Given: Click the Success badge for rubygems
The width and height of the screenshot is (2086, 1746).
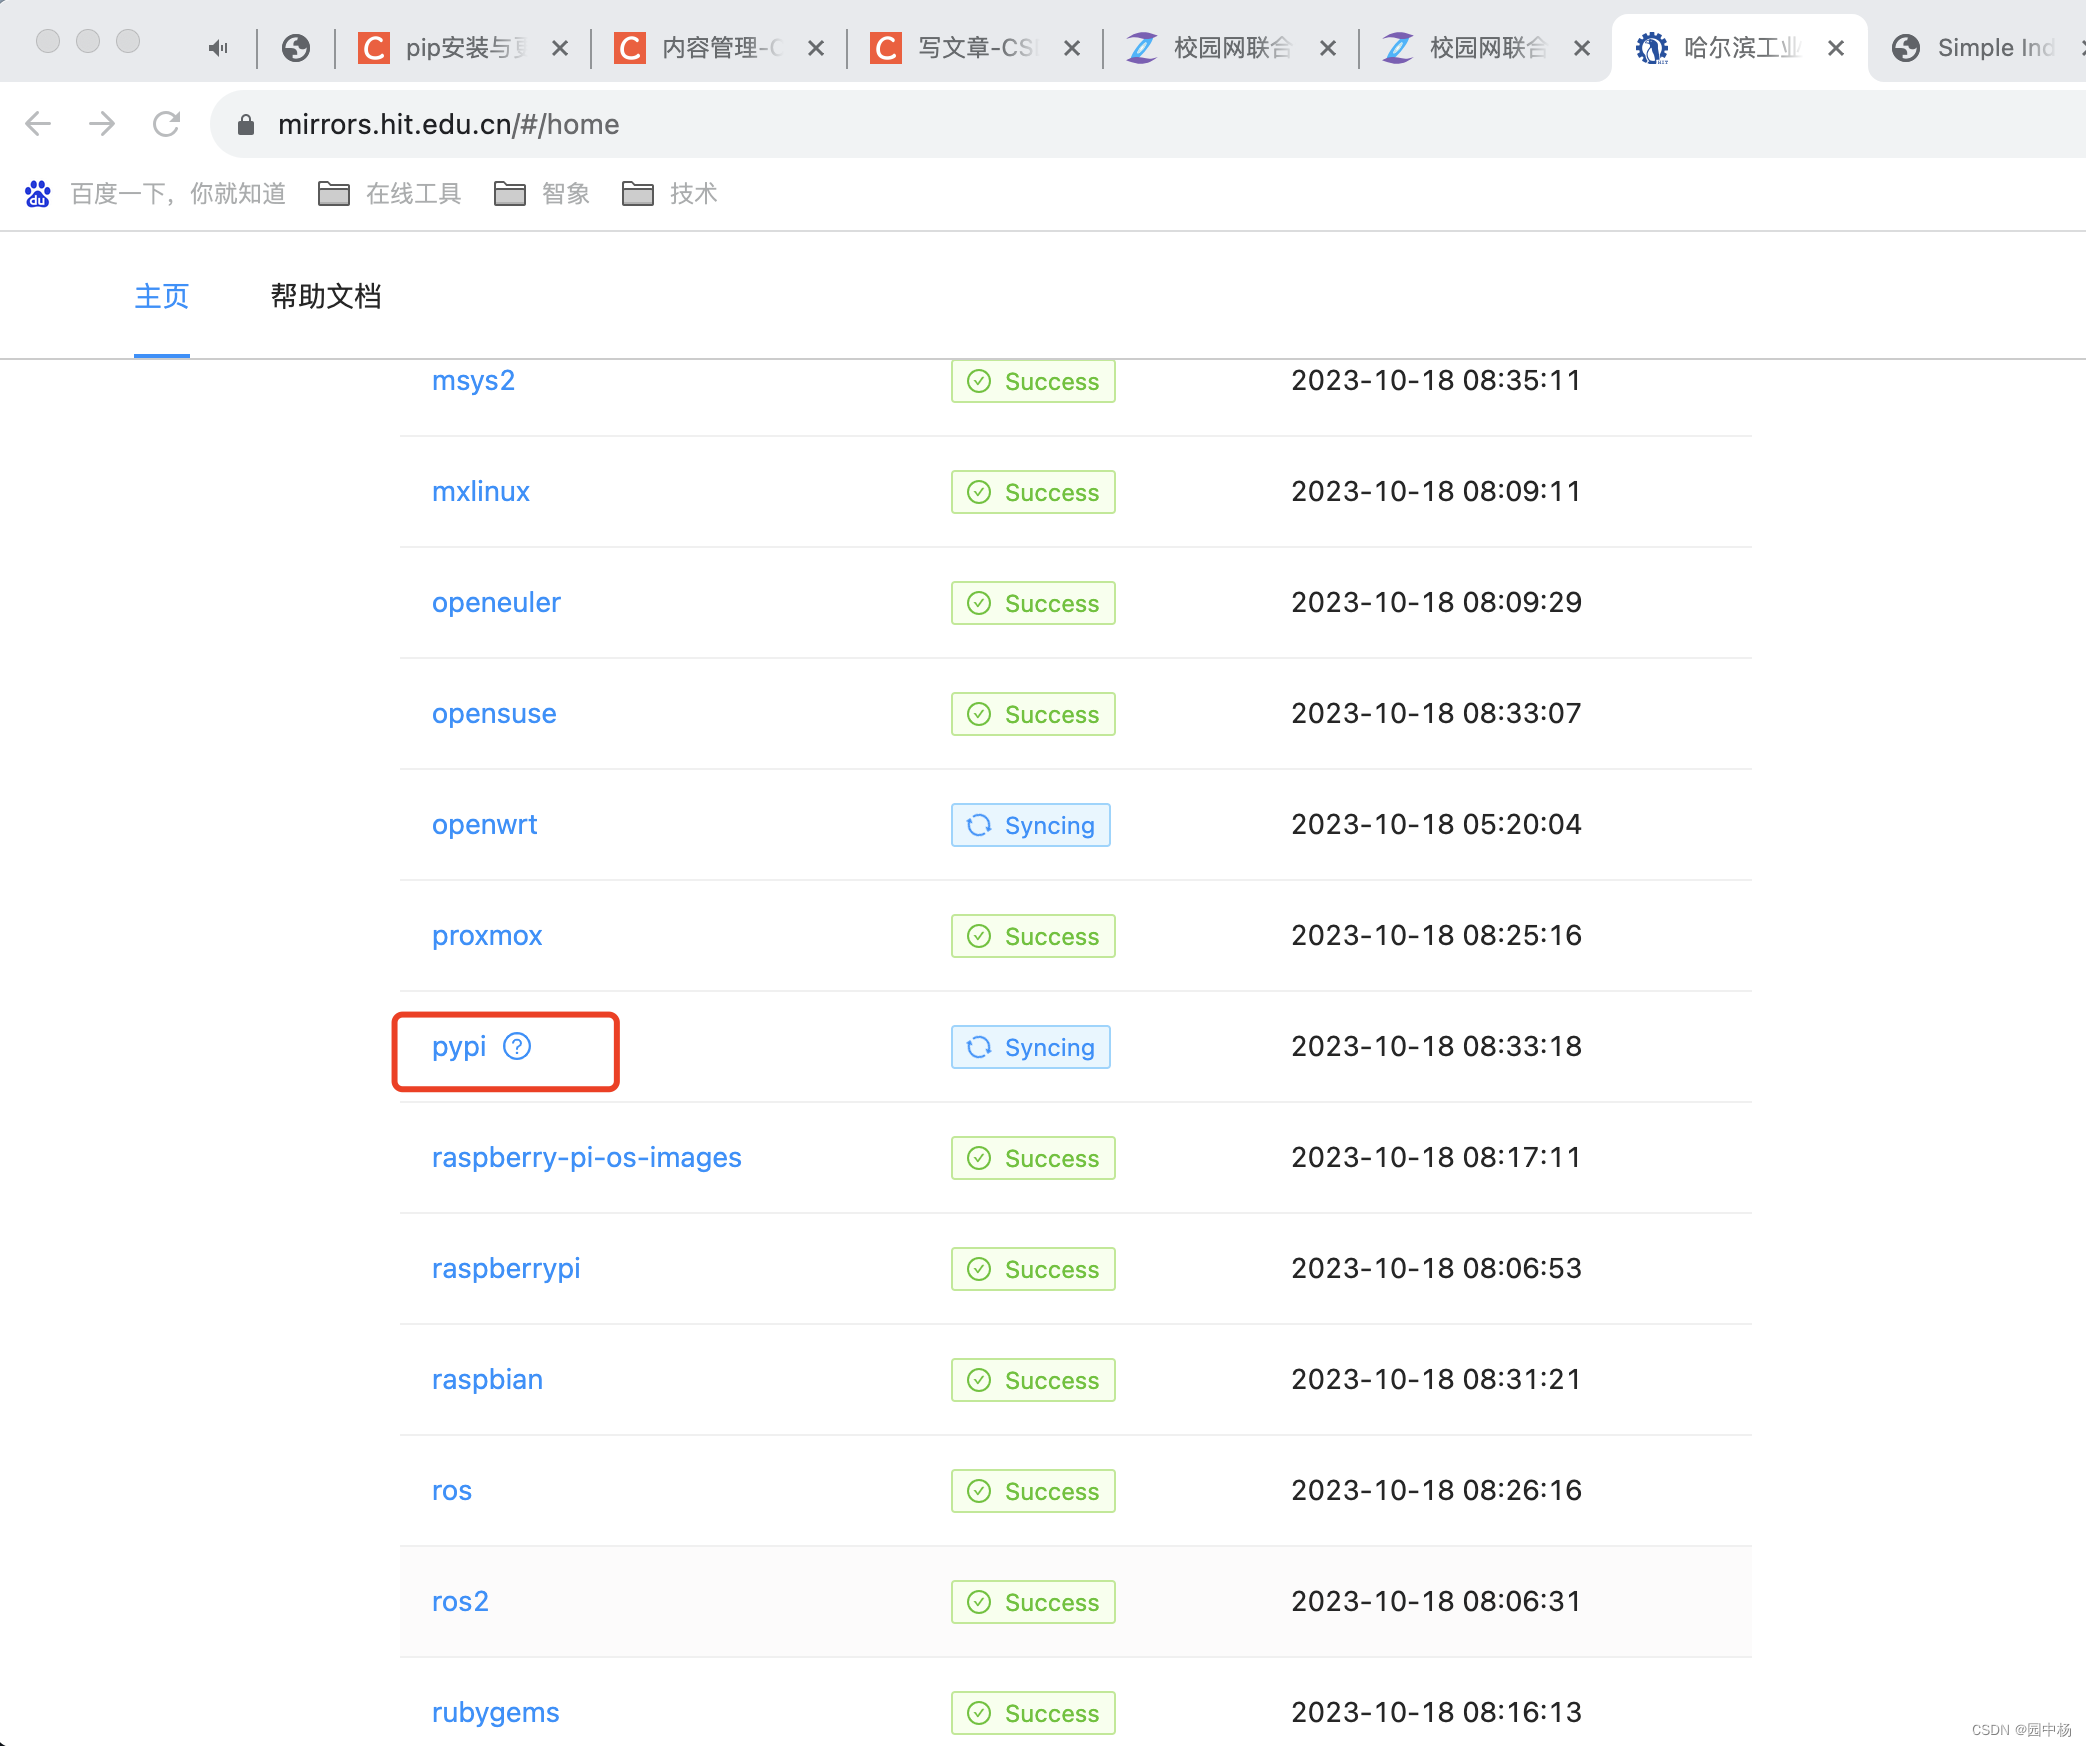Looking at the screenshot, I should pyautogui.click(x=1033, y=1713).
